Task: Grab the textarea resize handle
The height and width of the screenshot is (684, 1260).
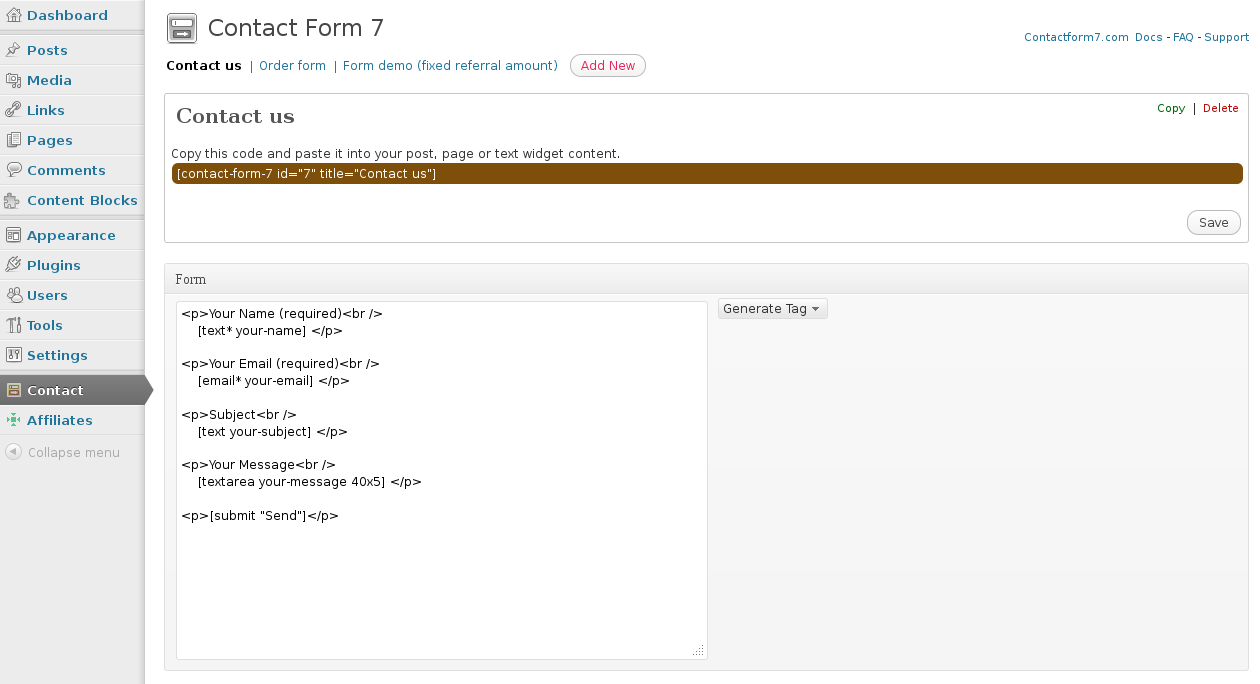Action: pyautogui.click(x=698, y=650)
